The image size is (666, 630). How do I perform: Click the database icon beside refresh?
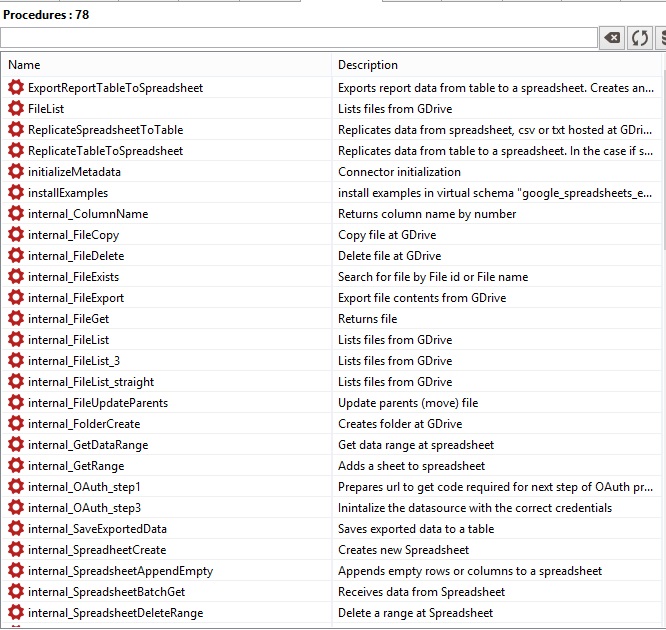(661, 38)
